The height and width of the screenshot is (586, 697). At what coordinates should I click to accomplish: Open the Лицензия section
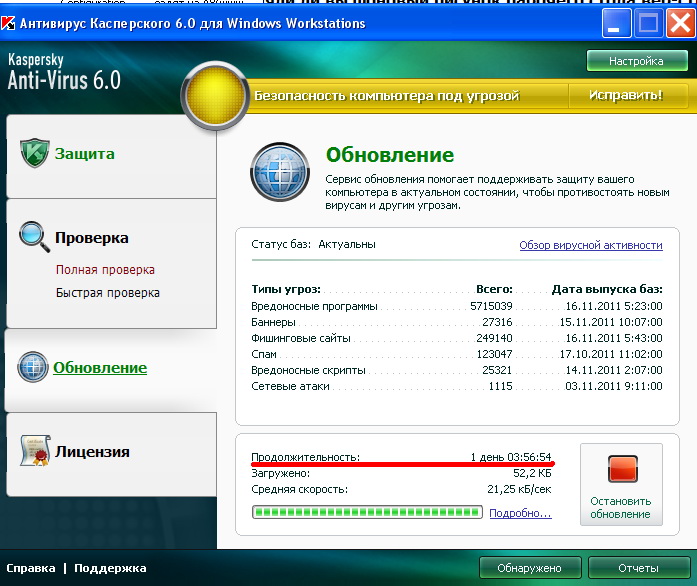92,451
